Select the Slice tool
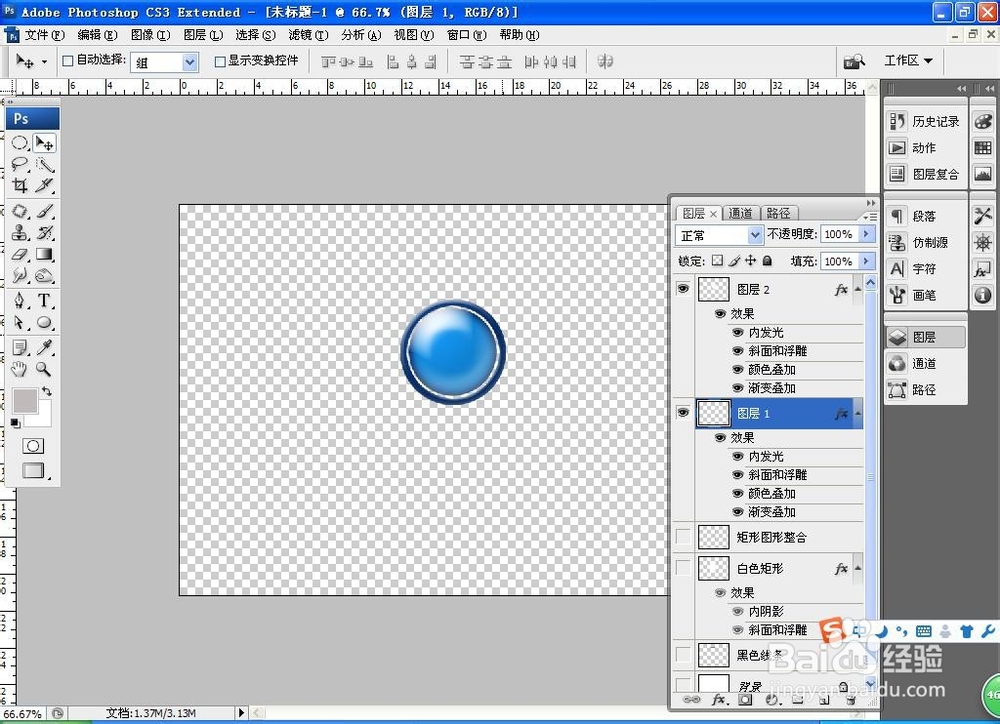Screen dimensions: 1000x724 [44, 185]
